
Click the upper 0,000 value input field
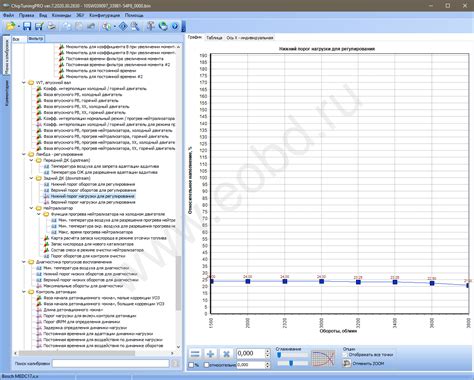pyautogui.click(x=251, y=354)
